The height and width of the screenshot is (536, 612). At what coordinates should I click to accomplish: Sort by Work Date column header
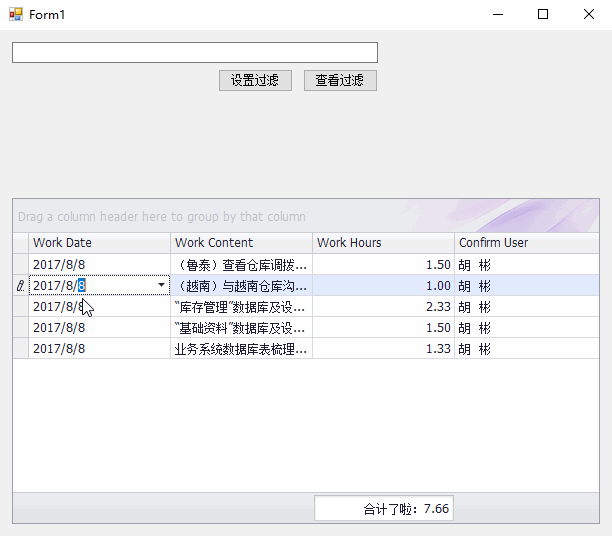click(x=100, y=243)
